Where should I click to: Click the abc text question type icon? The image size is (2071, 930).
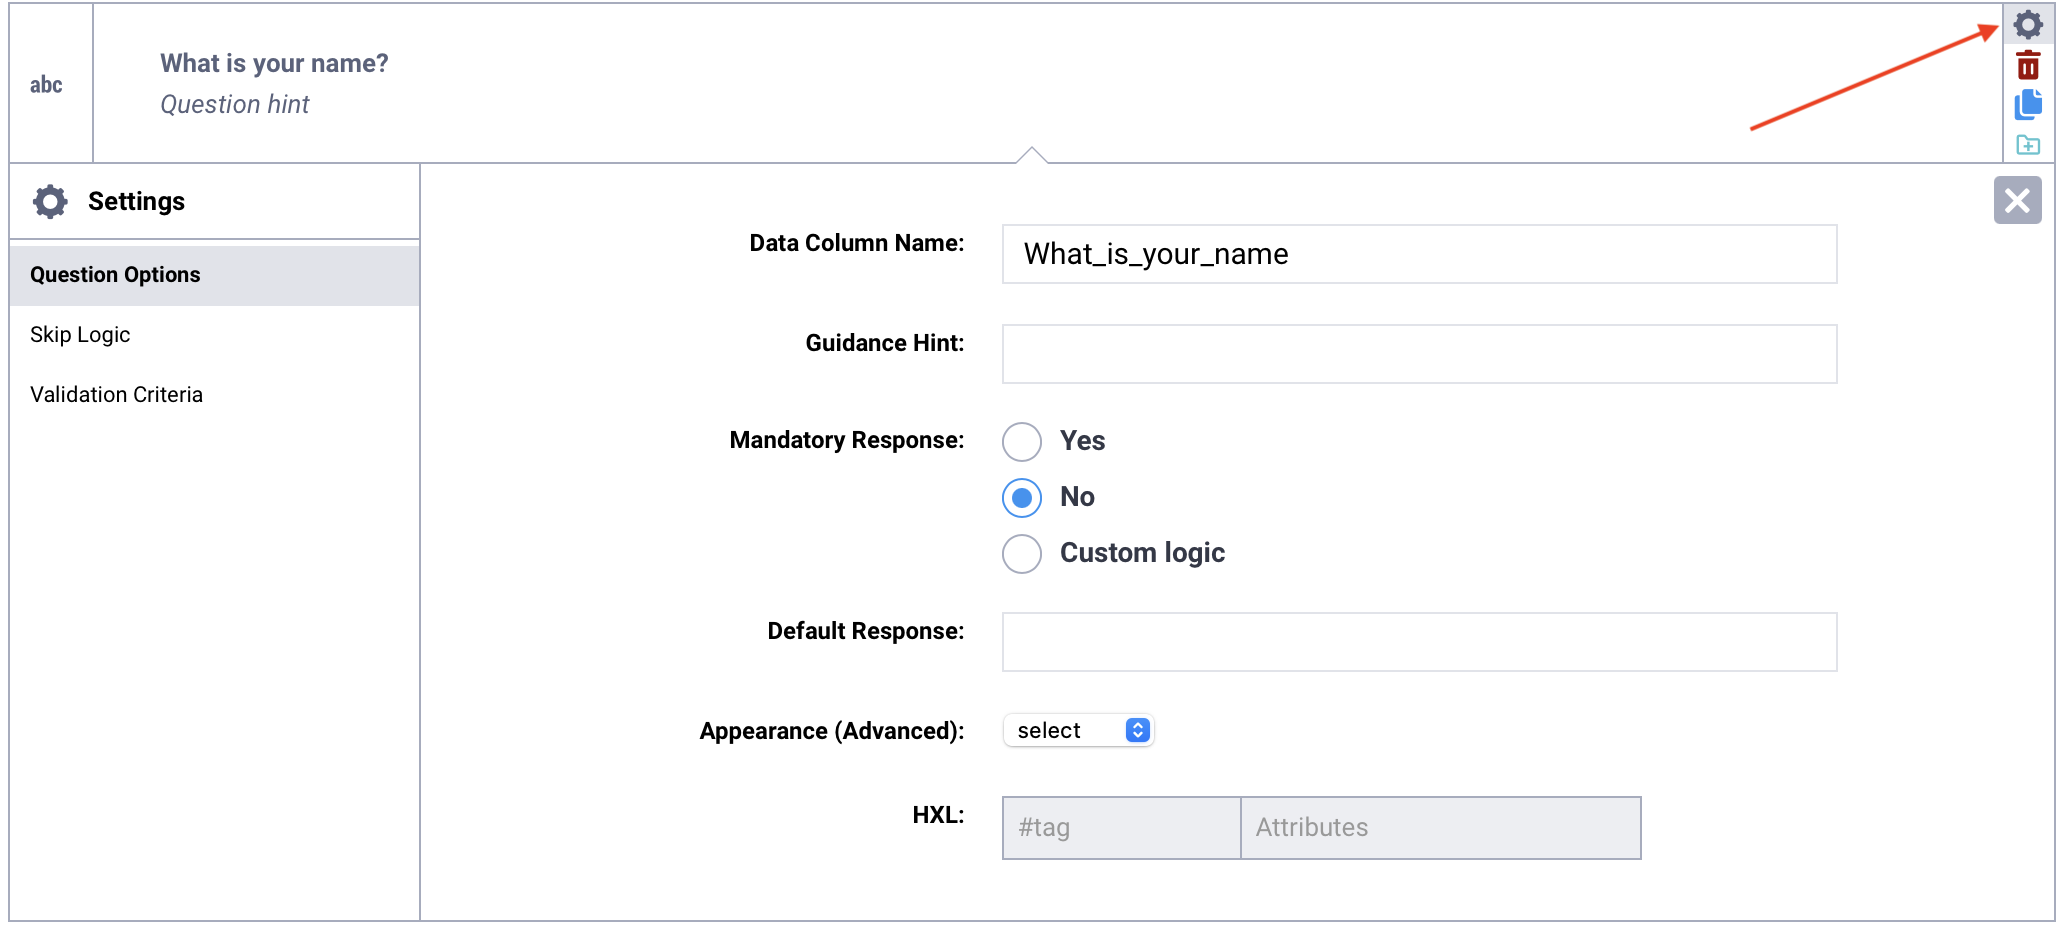48,84
